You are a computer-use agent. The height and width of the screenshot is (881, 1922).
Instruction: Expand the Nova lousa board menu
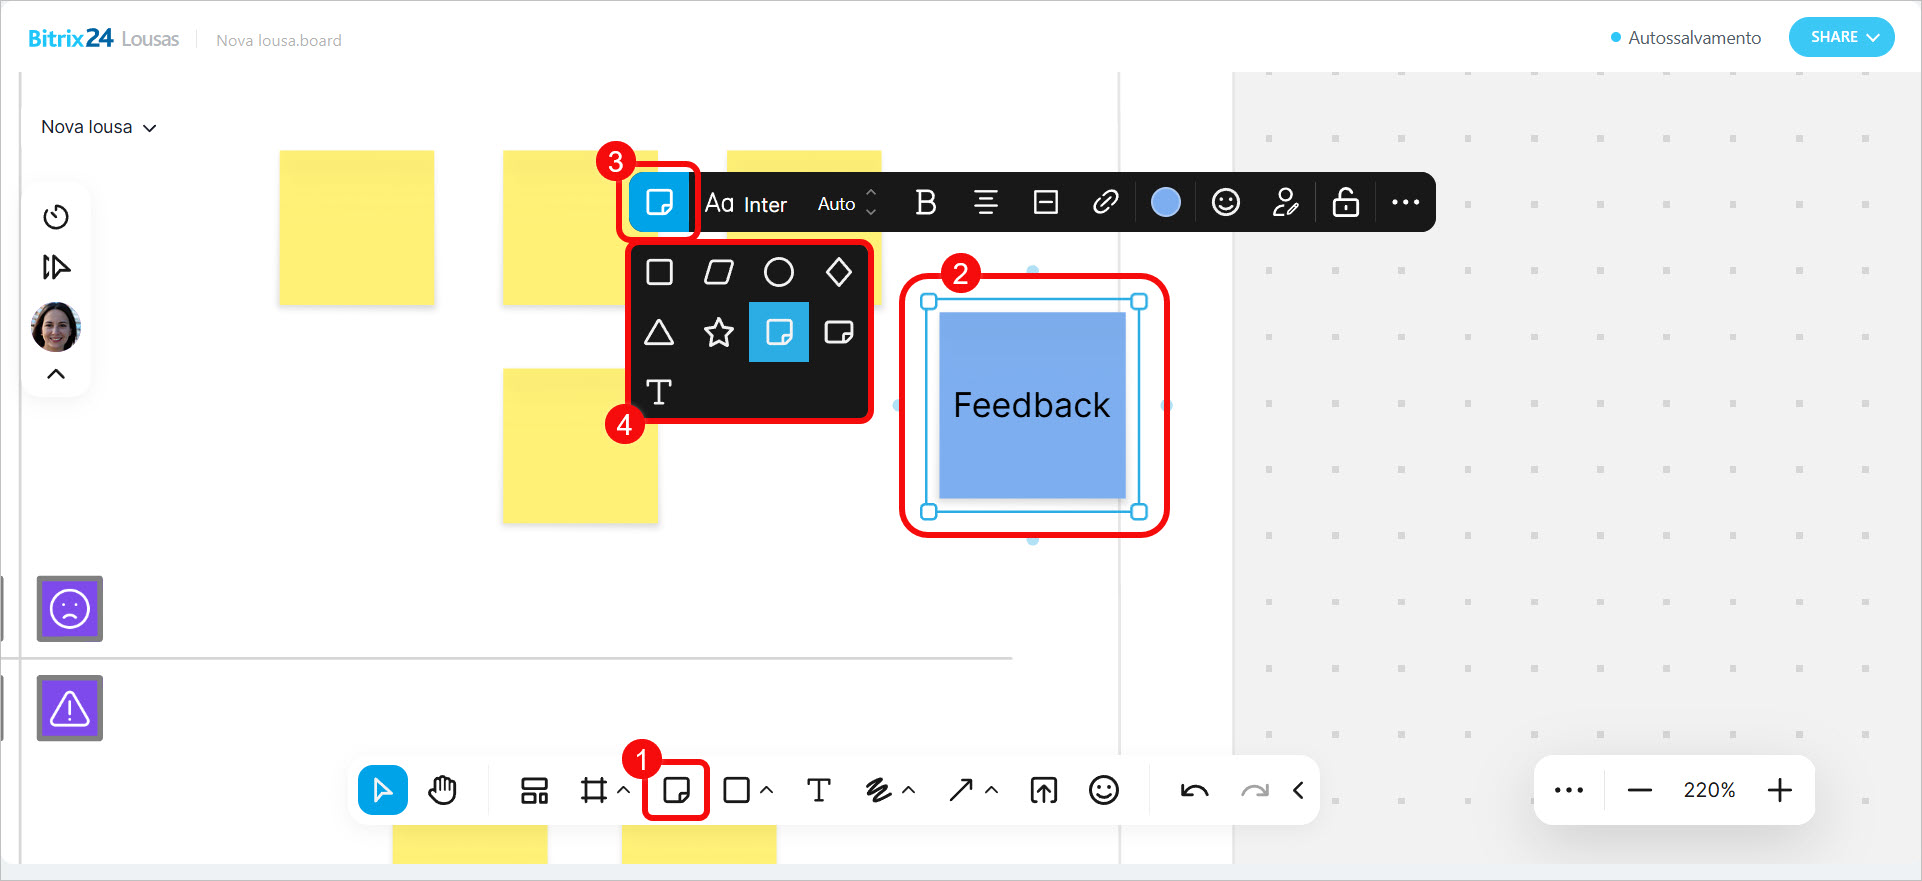pos(98,127)
